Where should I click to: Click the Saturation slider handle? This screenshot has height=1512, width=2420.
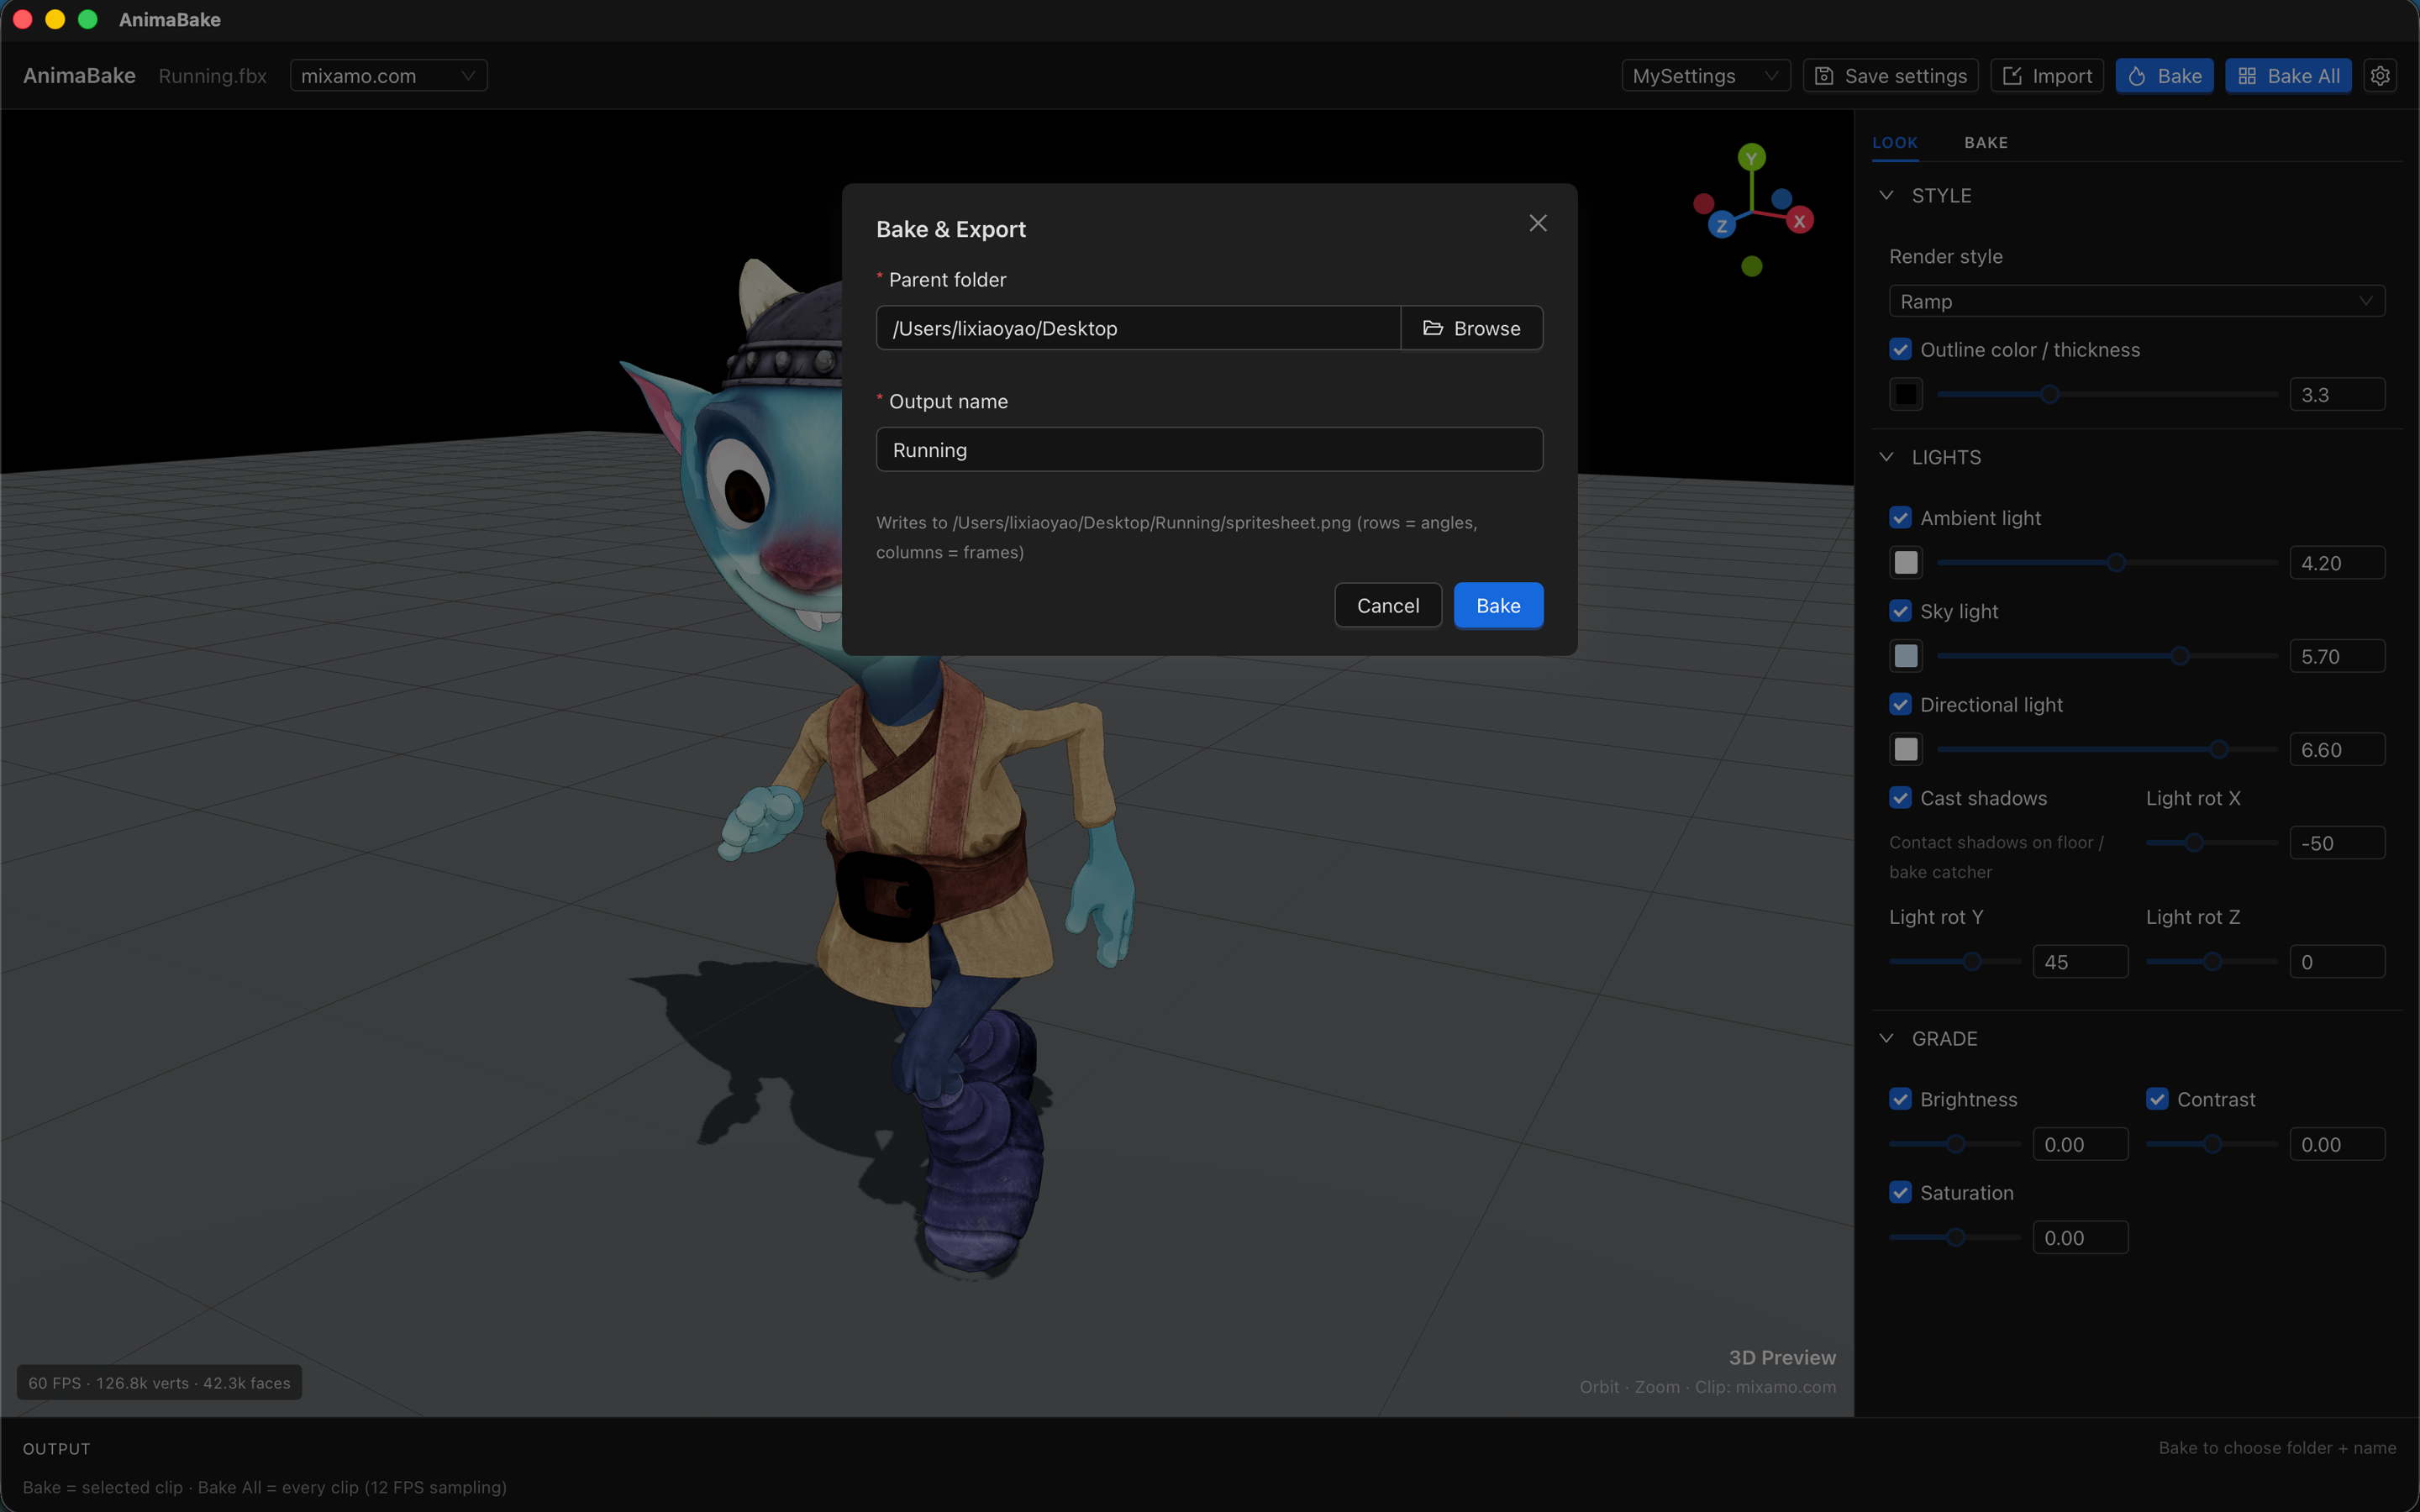coord(1956,1237)
